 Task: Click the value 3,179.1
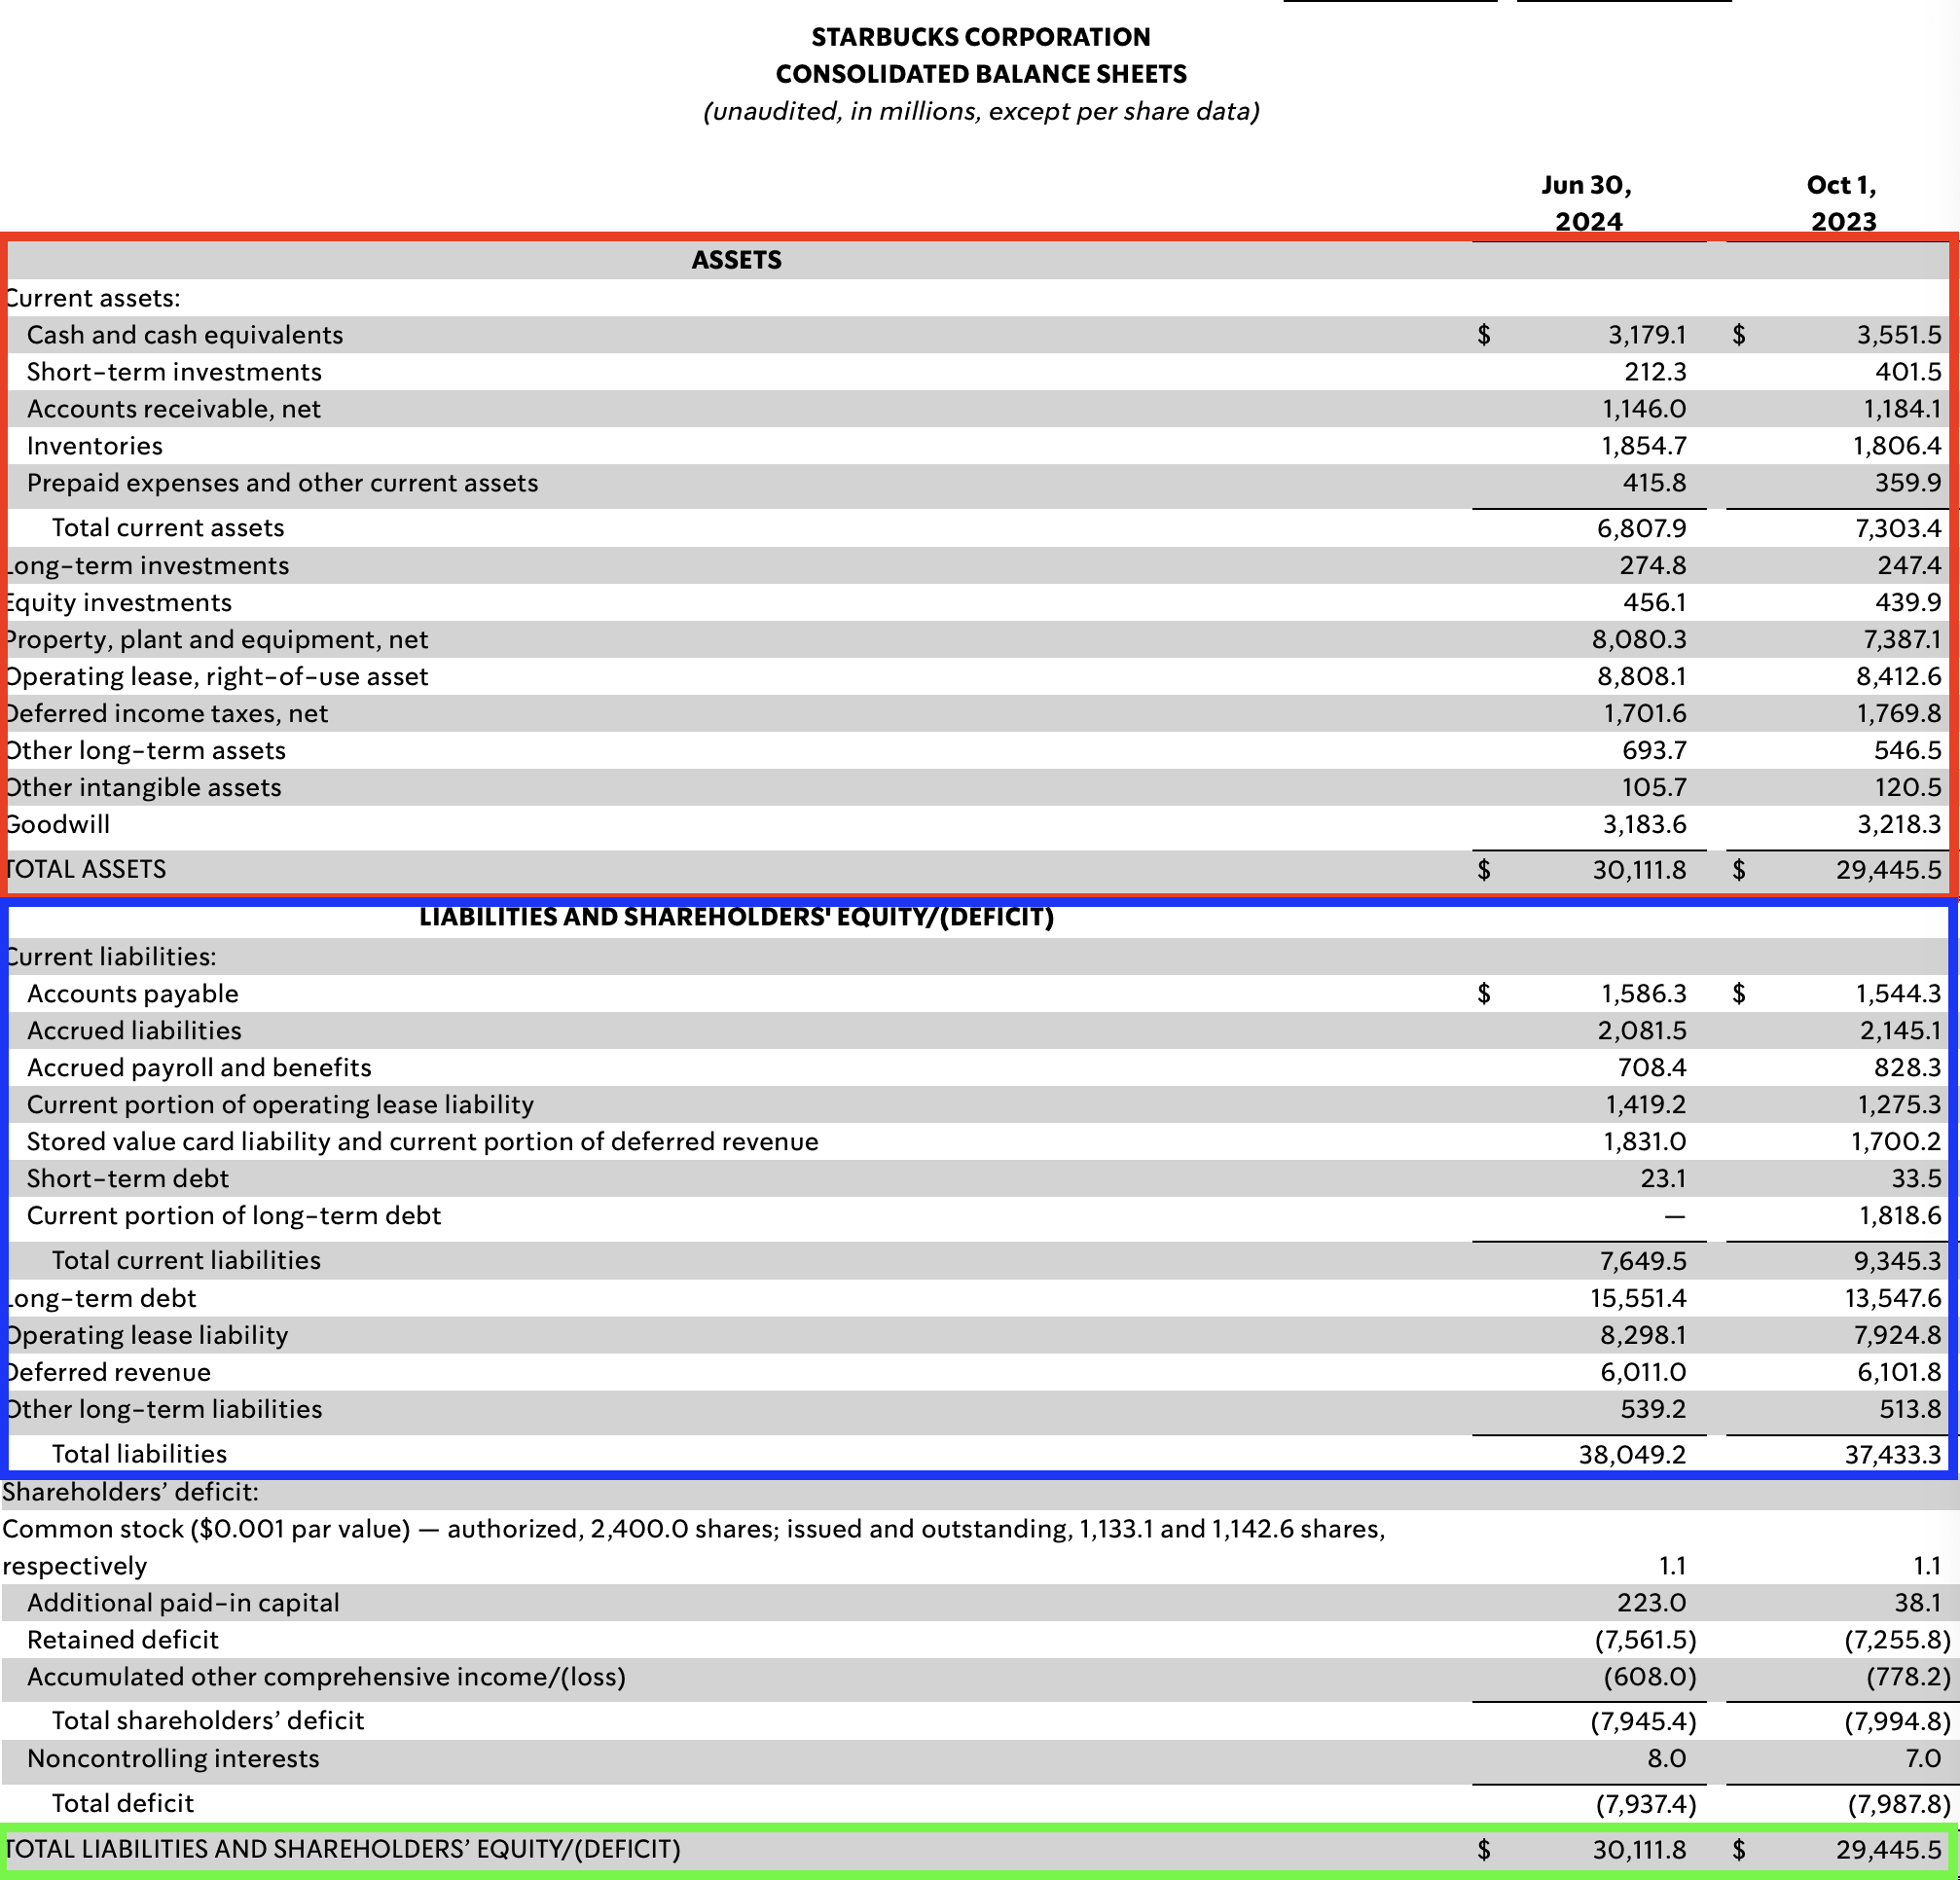(1647, 335)
